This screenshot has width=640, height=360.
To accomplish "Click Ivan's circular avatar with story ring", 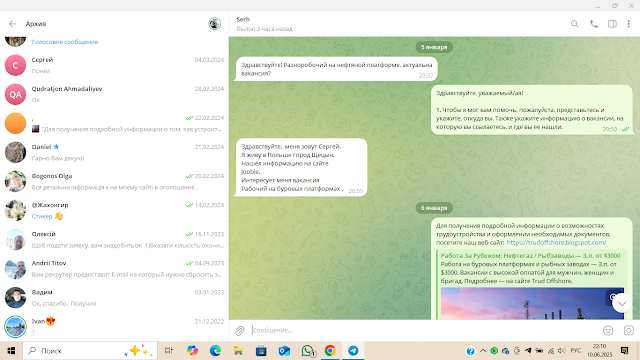I will 15,327.
